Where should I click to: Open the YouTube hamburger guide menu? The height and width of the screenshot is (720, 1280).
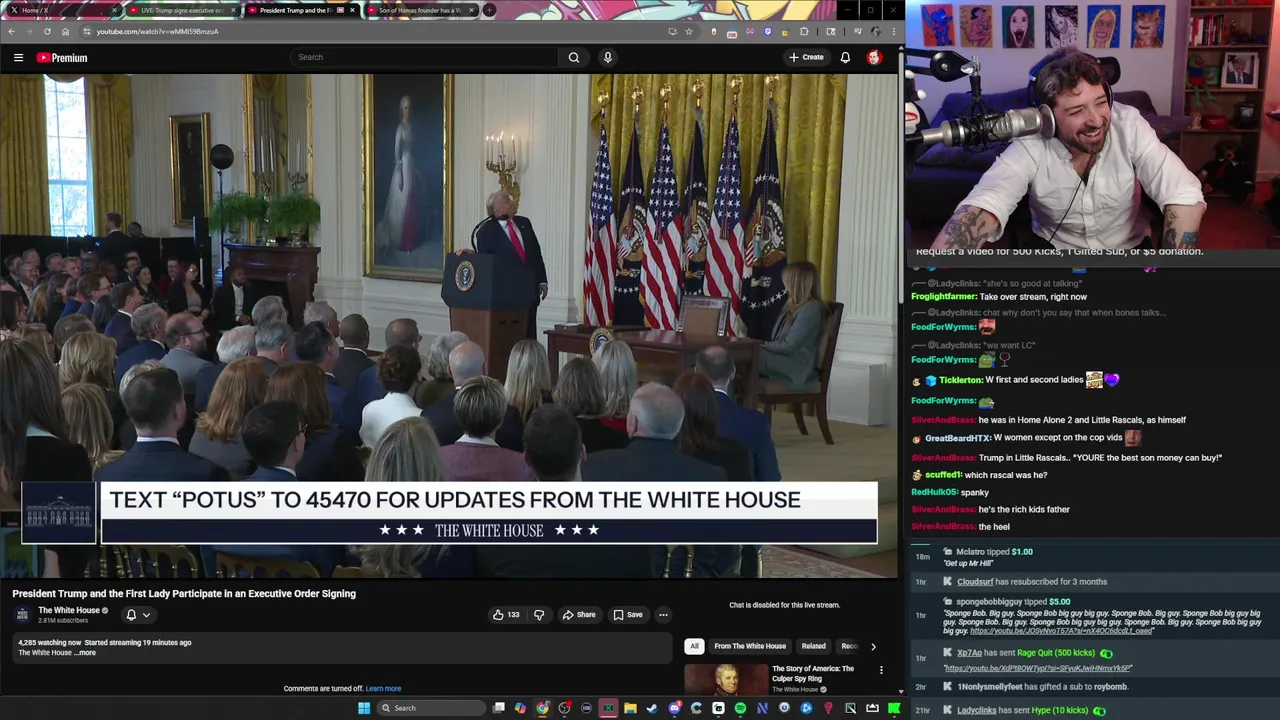[x=18, y=58]
